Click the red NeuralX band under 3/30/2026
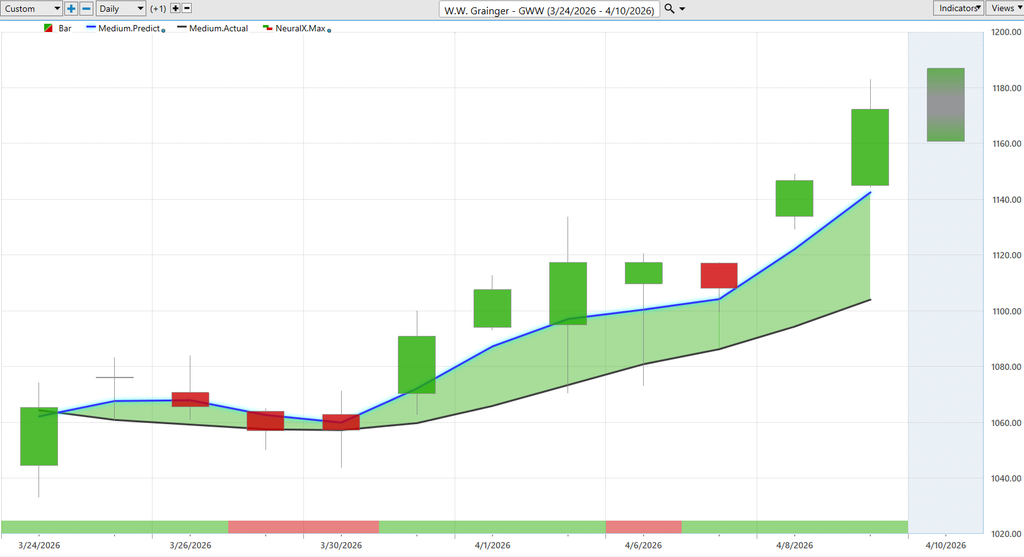Viewport: 1024px width, 557px height. [x=303, y=527]
